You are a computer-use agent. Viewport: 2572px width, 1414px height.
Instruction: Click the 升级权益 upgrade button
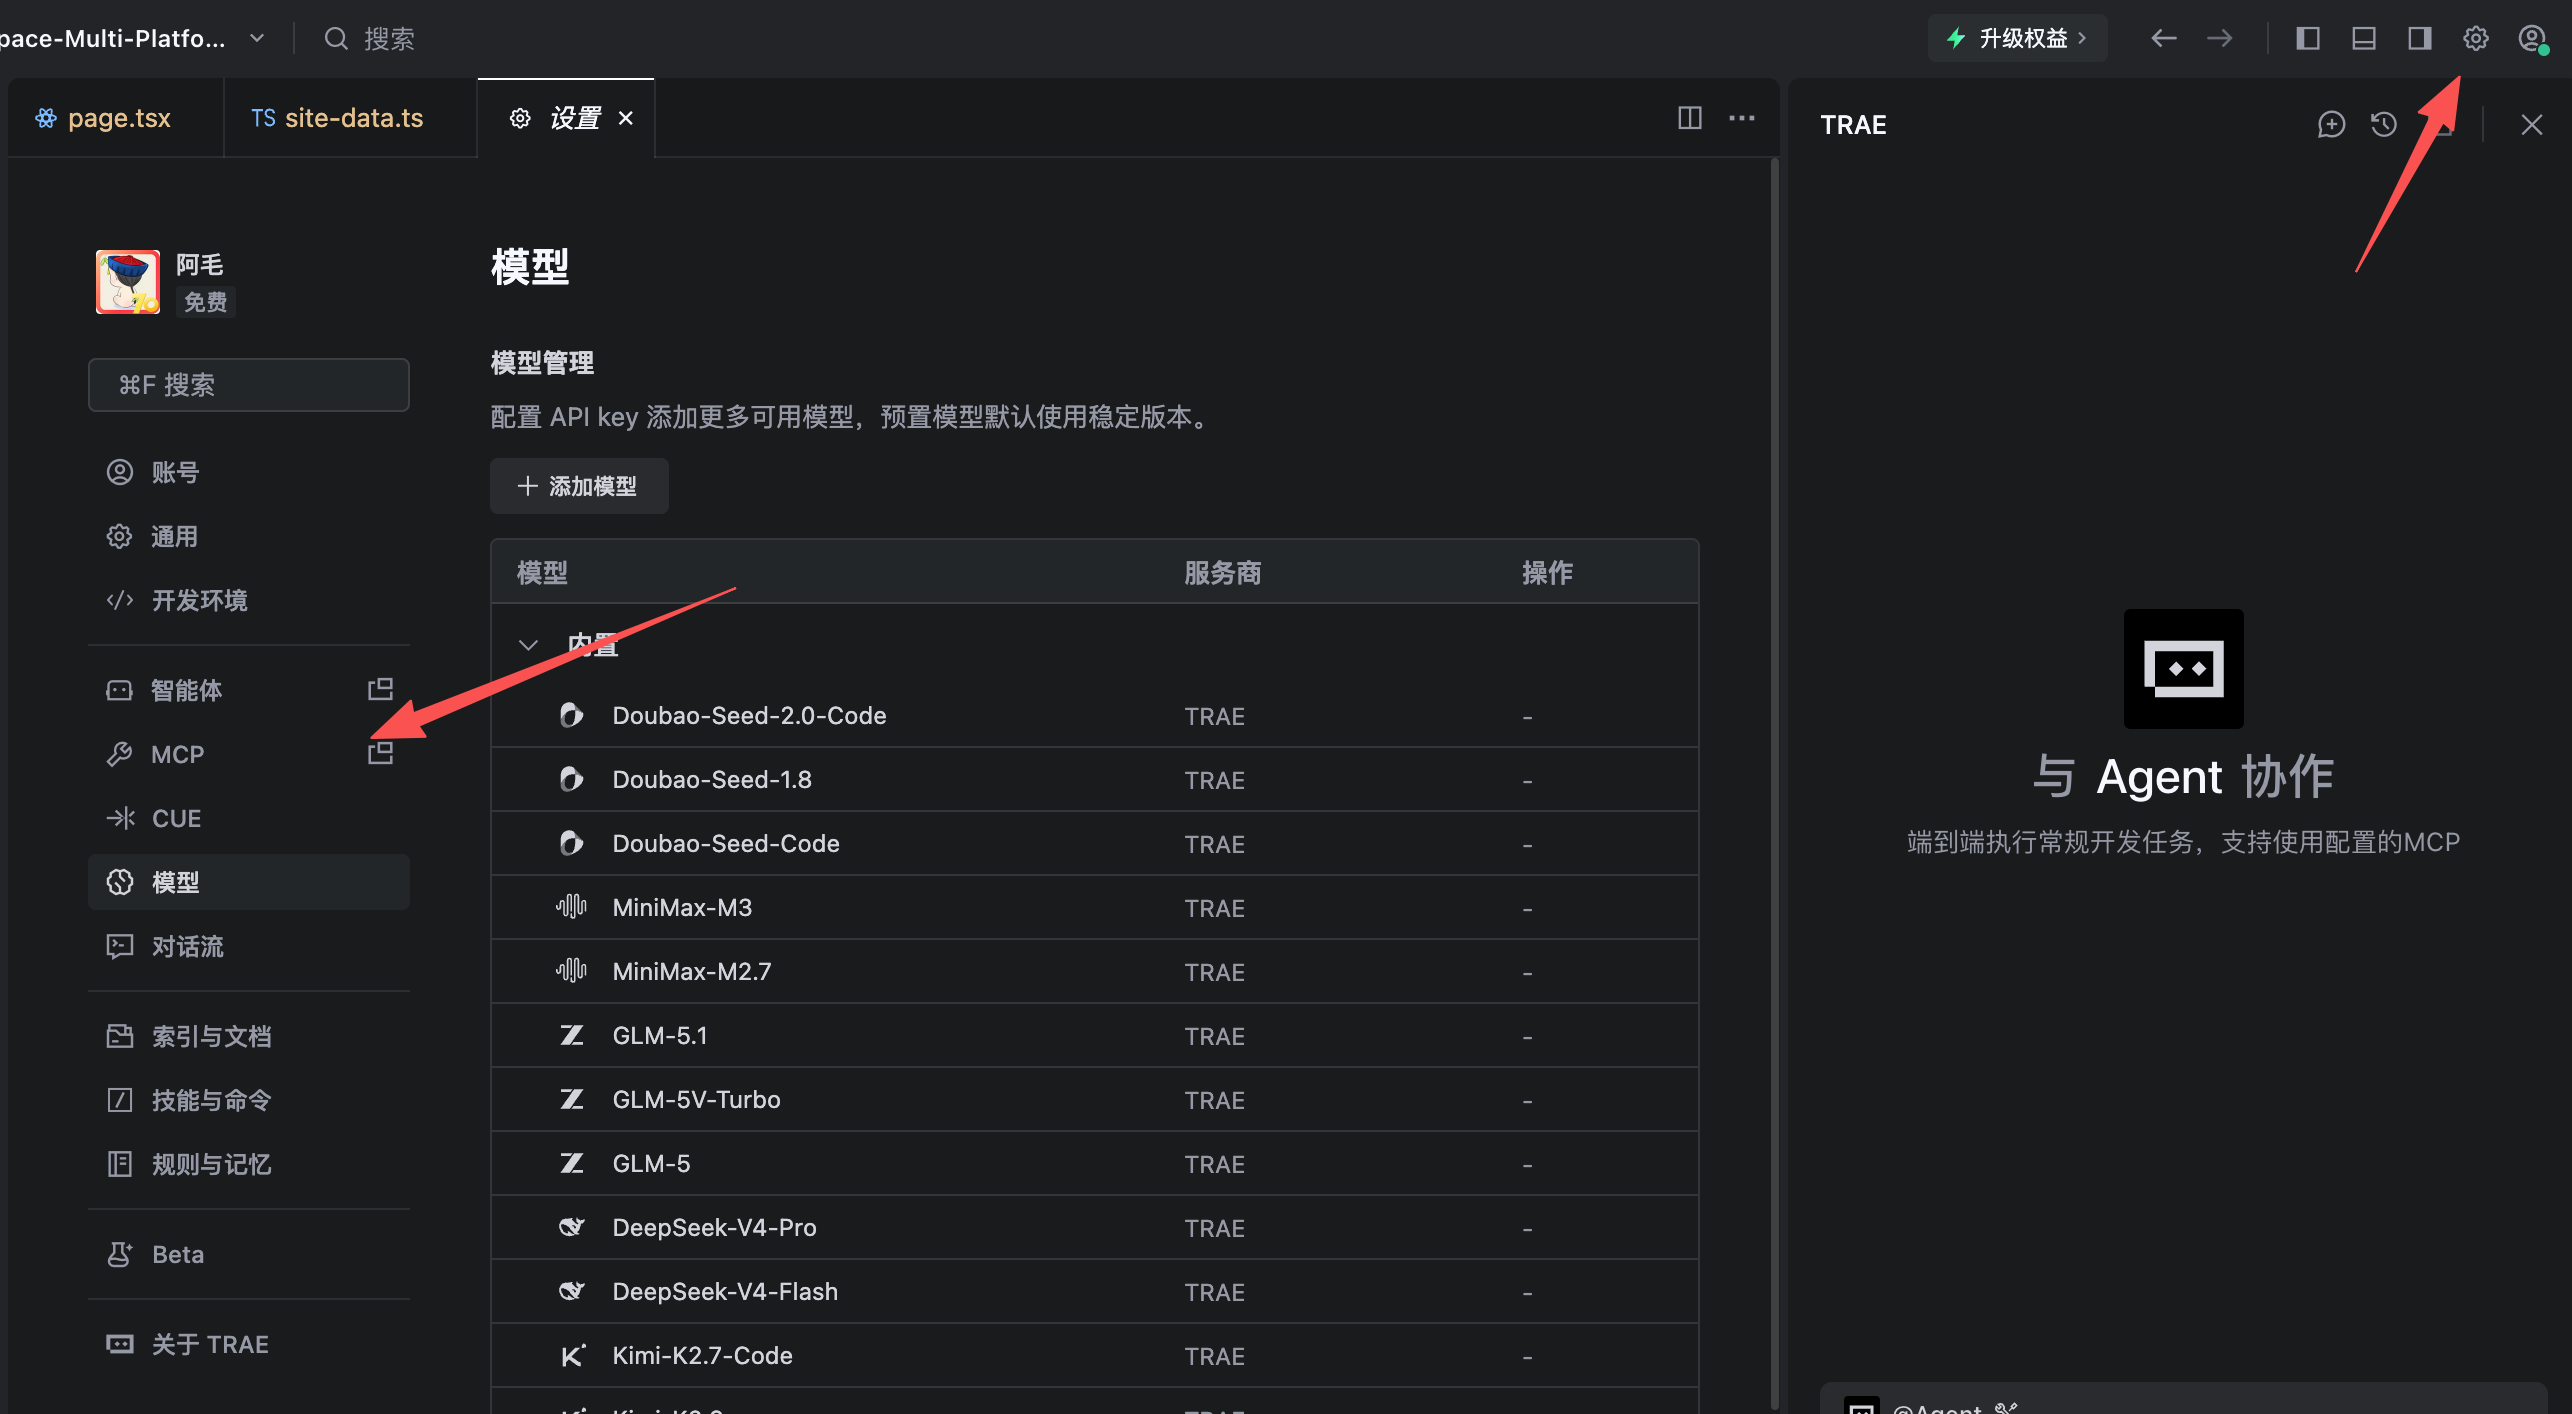pos(2017,39)
